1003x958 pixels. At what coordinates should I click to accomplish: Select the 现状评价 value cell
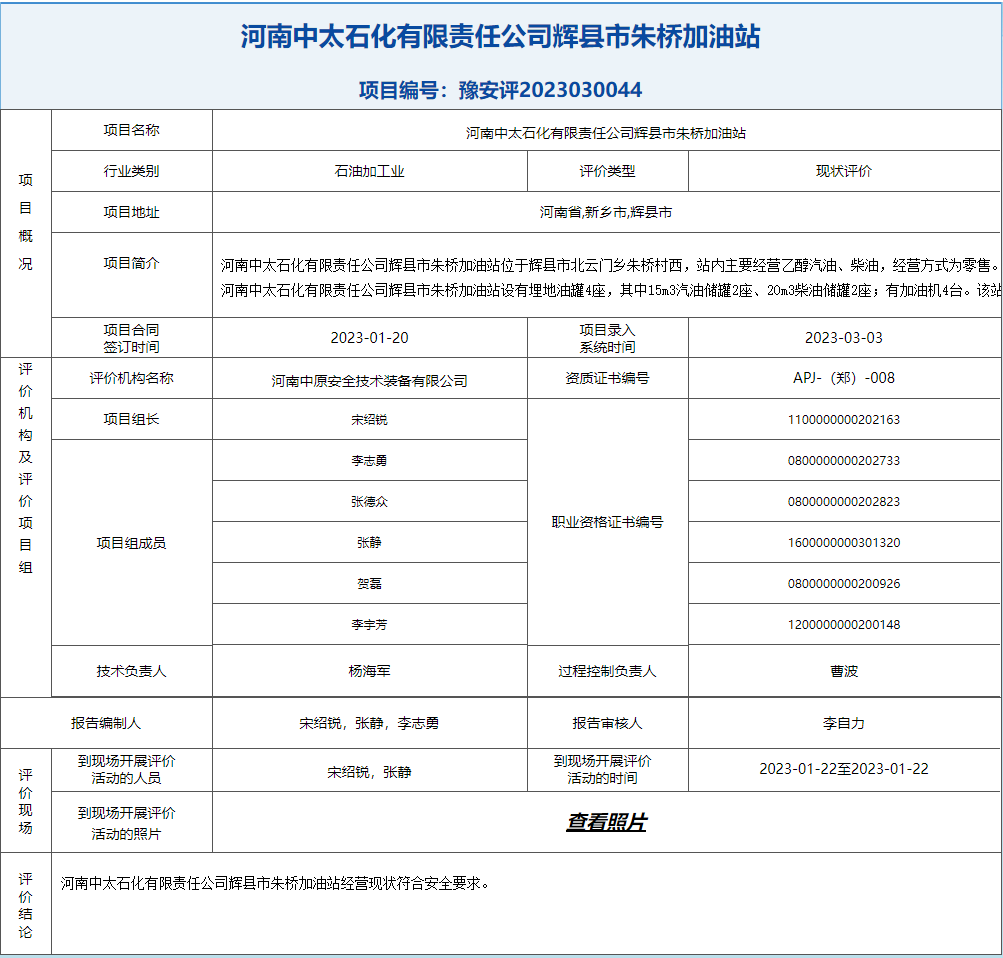coord(844,171)
